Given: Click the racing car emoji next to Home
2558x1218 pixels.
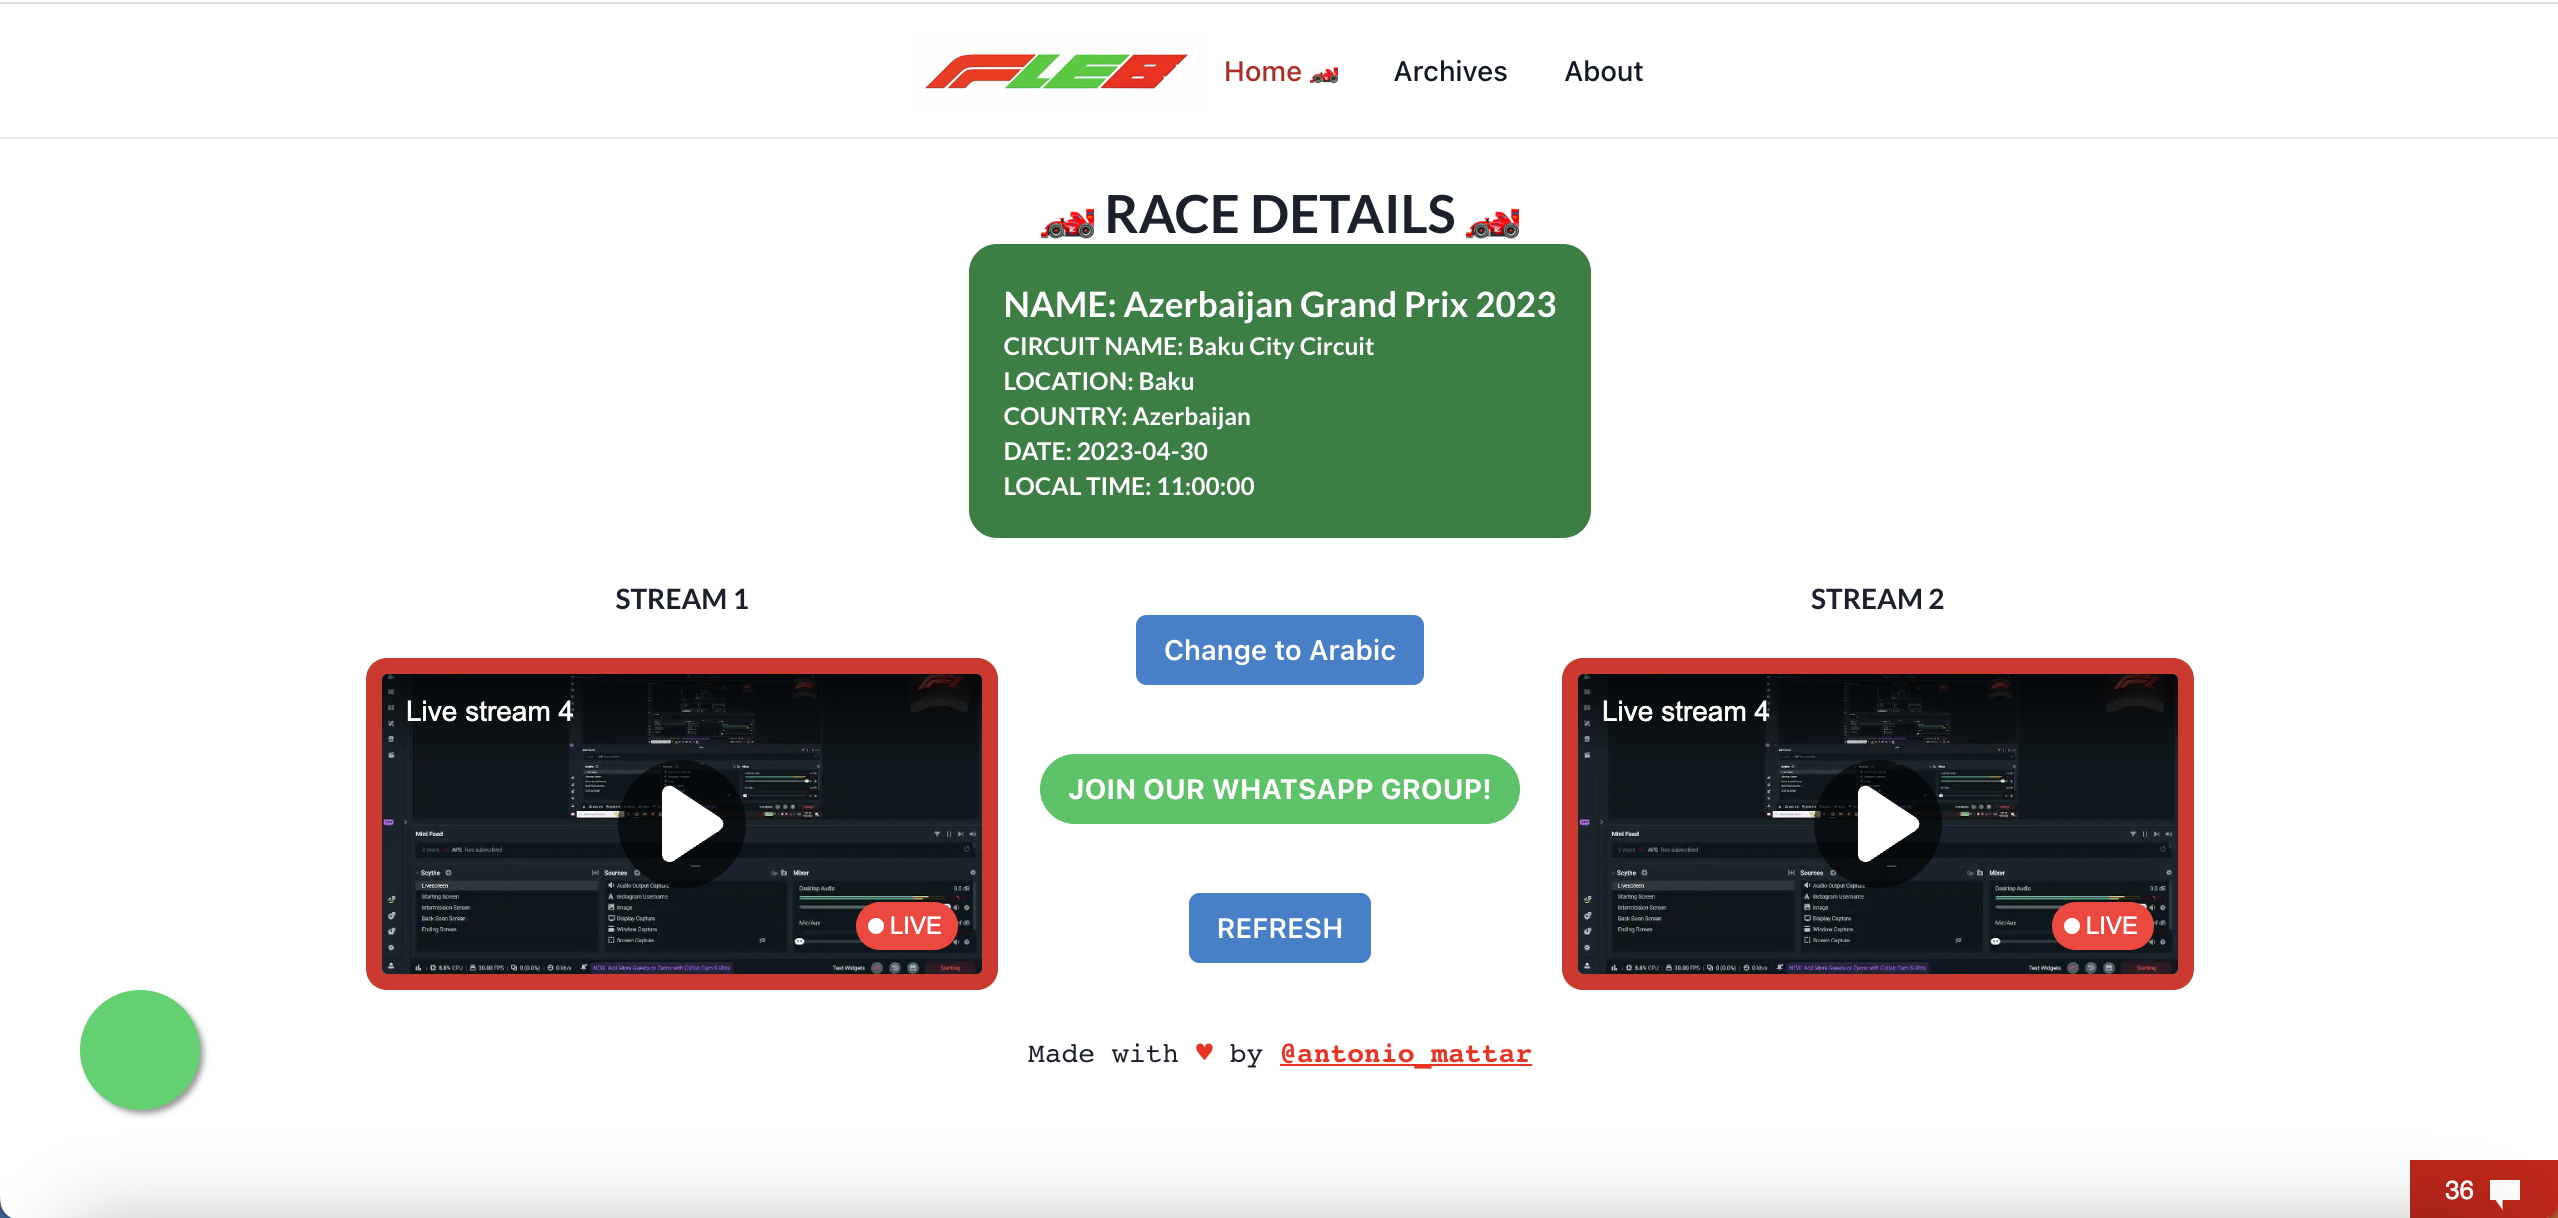Looking at the screenshot, I should tap(1325, 72).
